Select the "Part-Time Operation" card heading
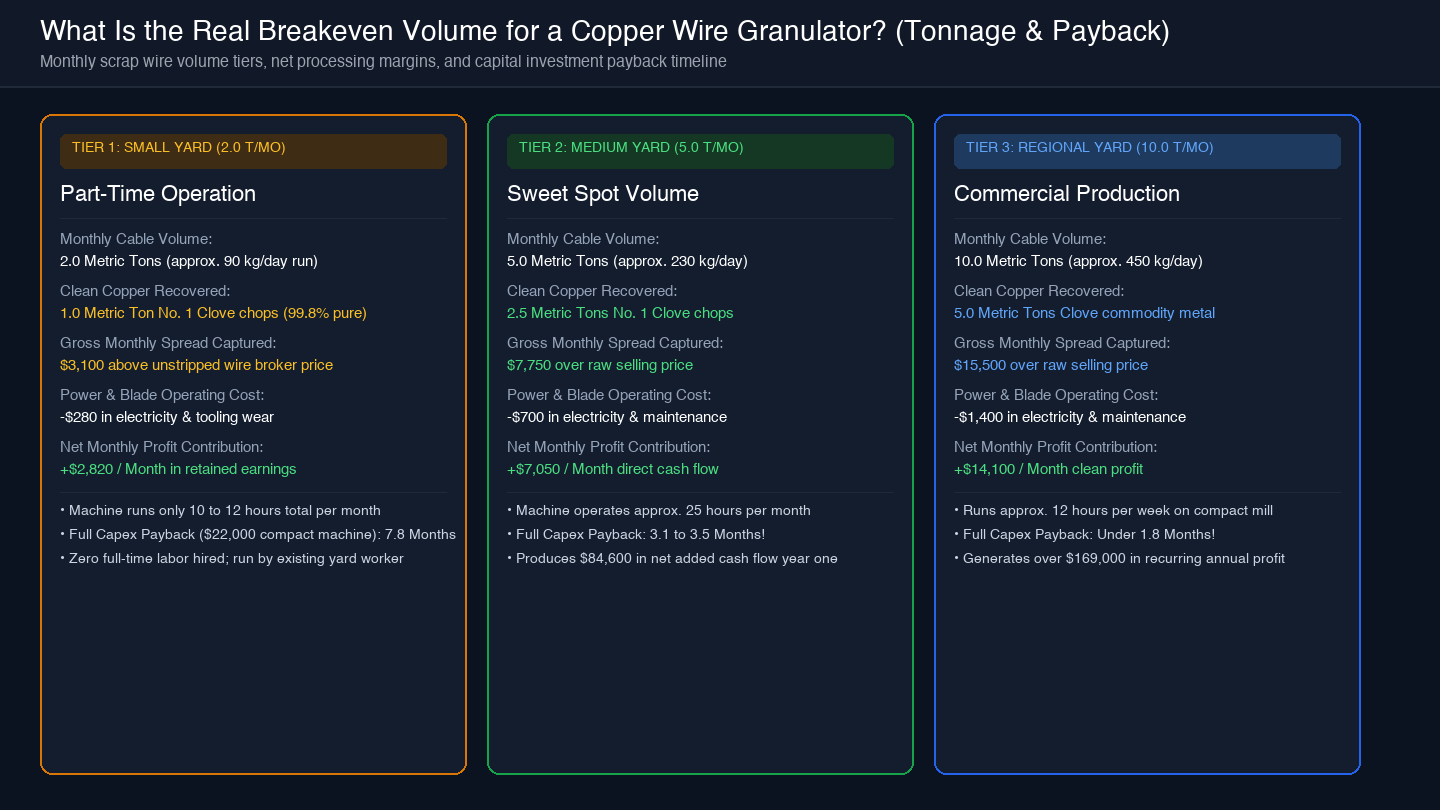 158,193
